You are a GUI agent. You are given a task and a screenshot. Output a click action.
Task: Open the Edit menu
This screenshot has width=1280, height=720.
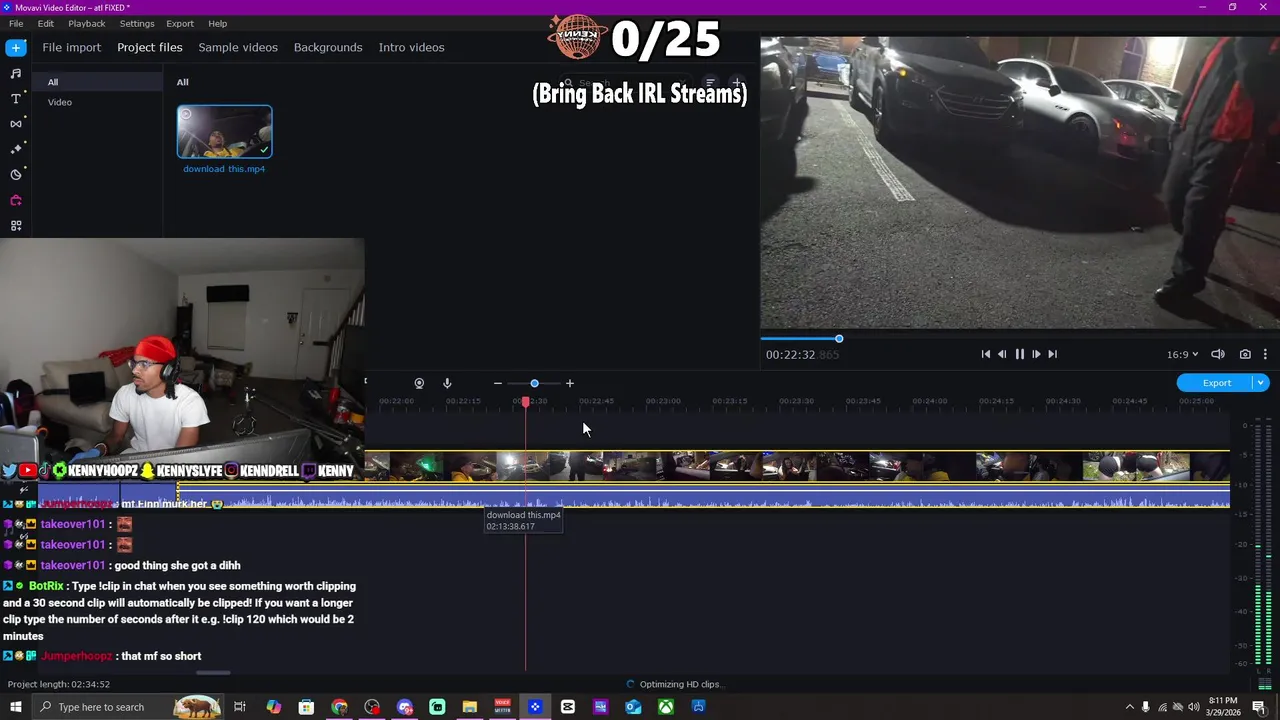(x=46, y=23)
